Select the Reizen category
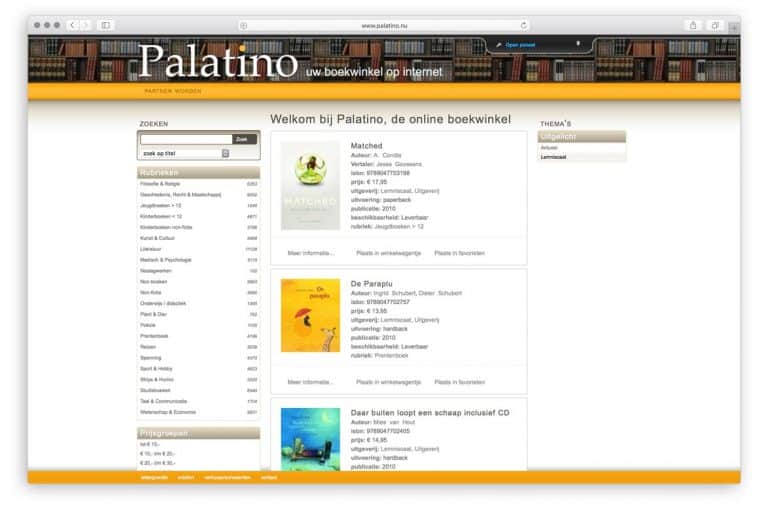 tap(148, 347)
